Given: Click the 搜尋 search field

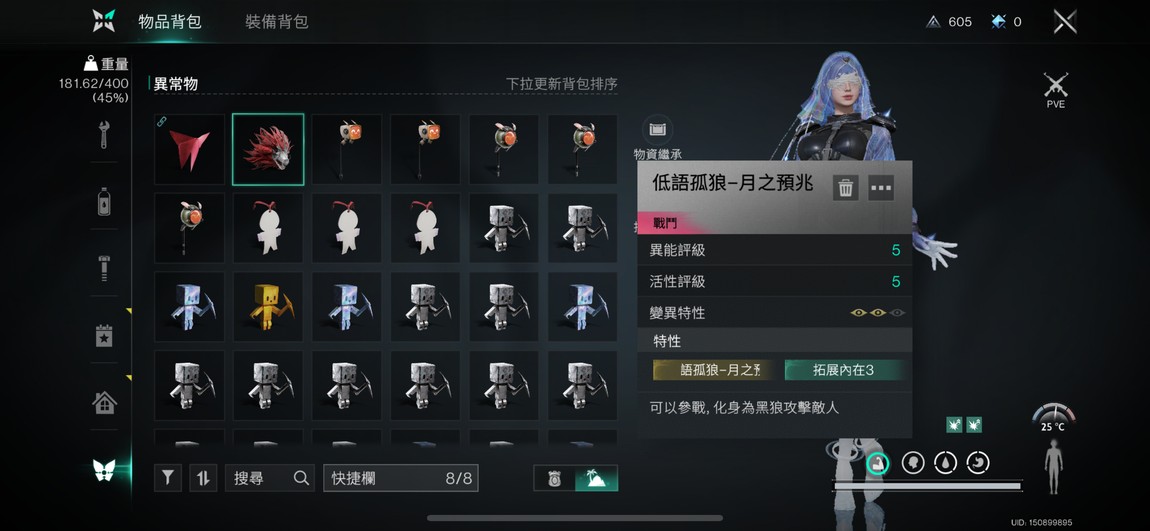Looking at the screenshot, I should point(270,478).
